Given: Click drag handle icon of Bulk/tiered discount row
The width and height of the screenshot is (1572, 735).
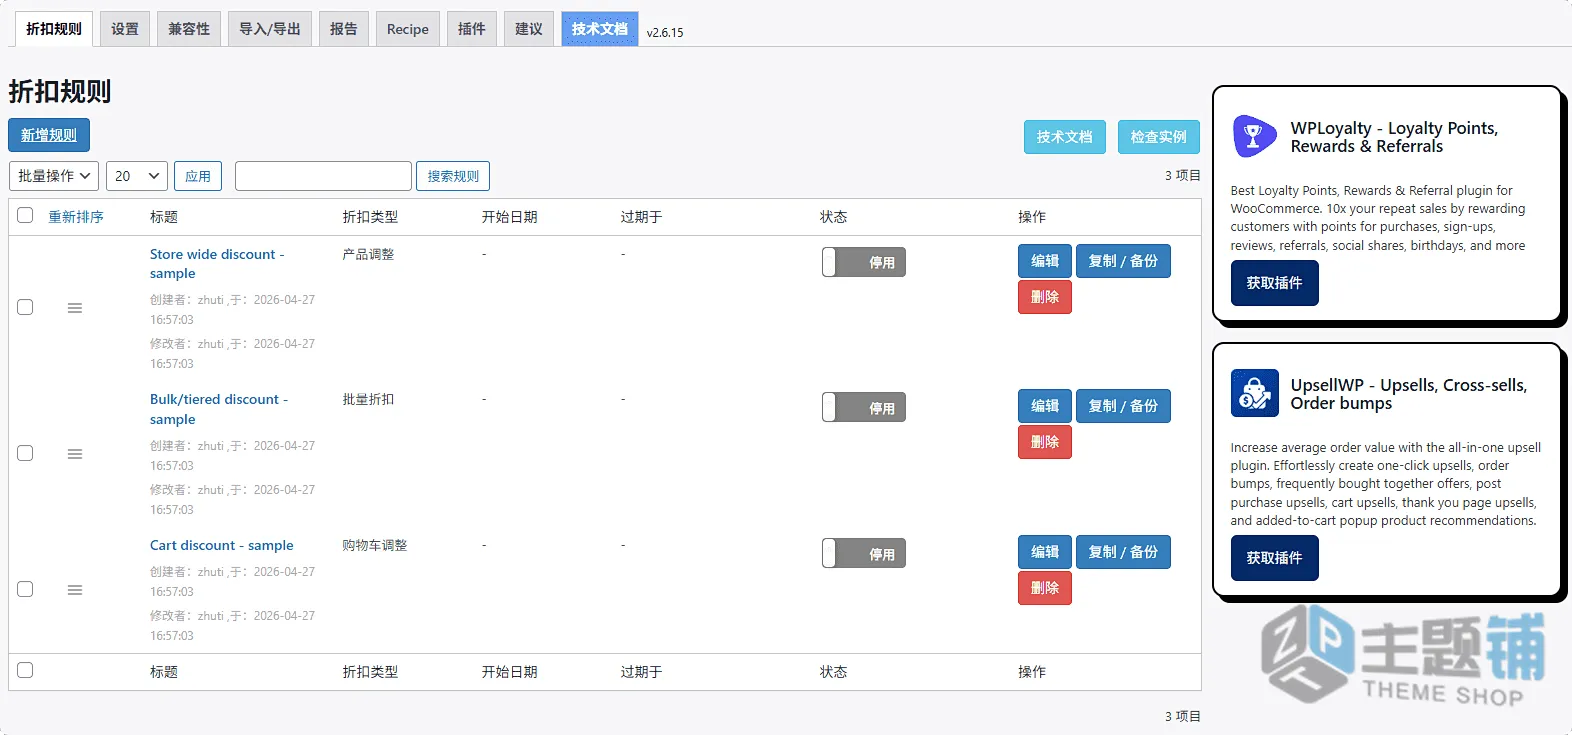Looking at the screenshot, I should [x=75, y=454].
